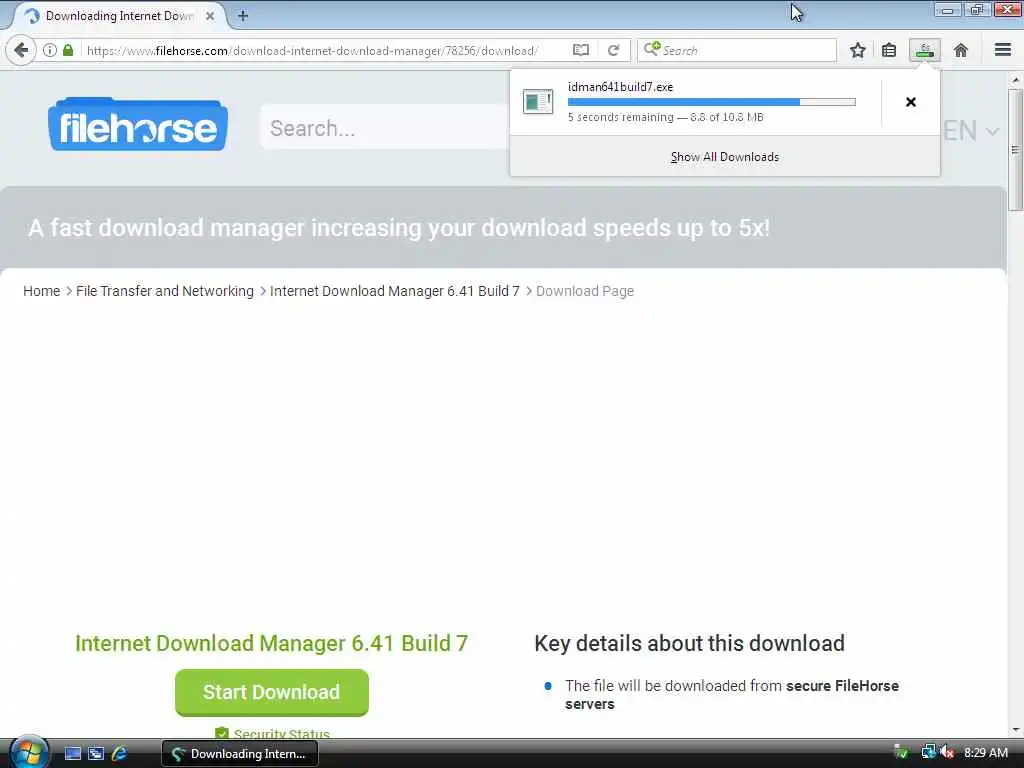Click Show All Downloads

click(x=725, y=157)
